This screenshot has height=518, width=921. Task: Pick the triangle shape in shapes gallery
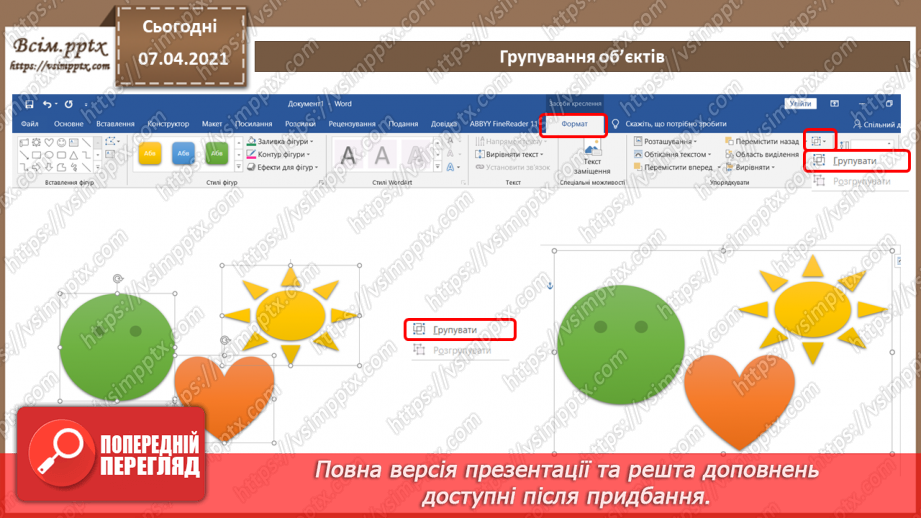(x=73, y=155)
